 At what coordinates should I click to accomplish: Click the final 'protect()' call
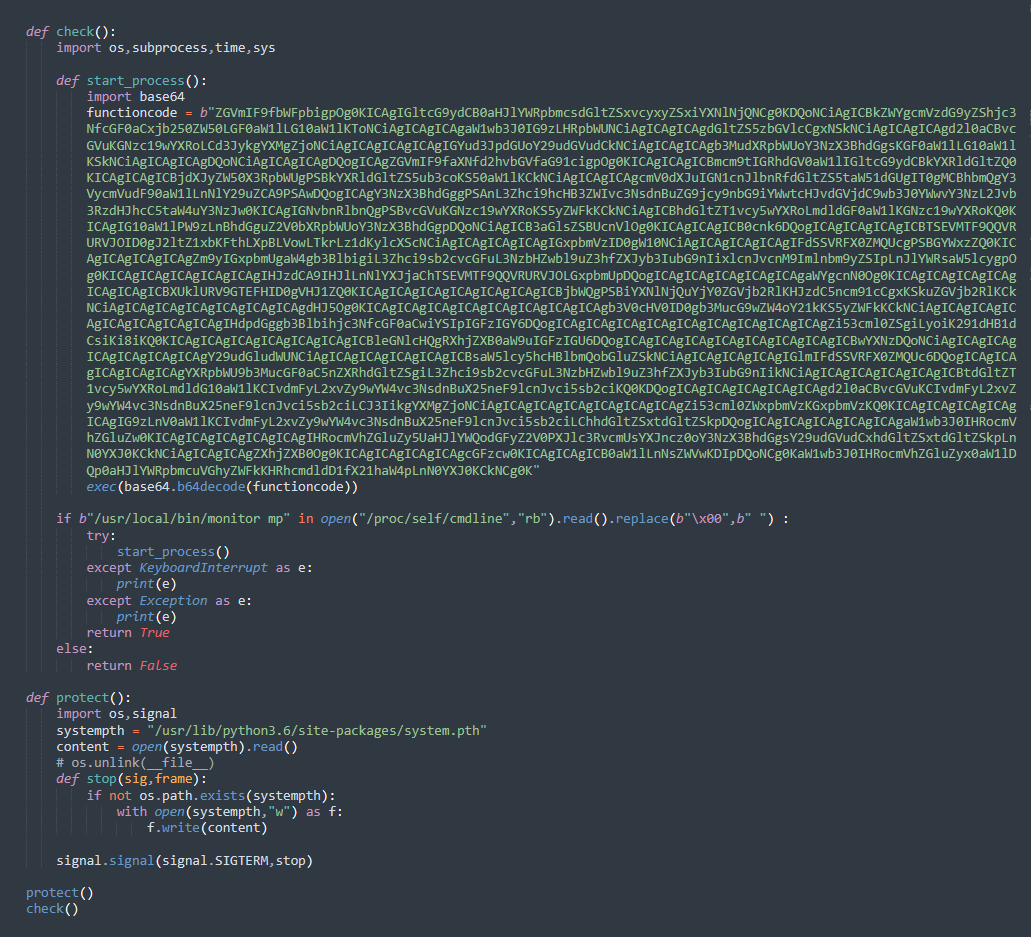pos(60,893)
